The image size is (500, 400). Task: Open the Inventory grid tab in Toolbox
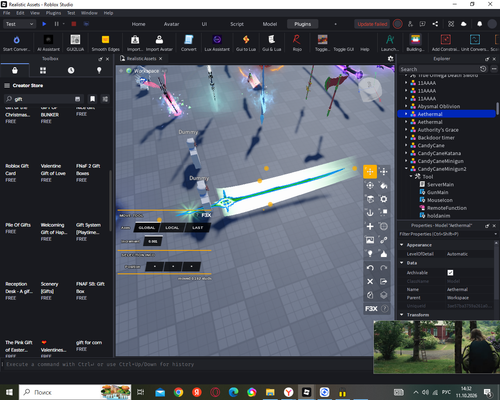point(43,70)
